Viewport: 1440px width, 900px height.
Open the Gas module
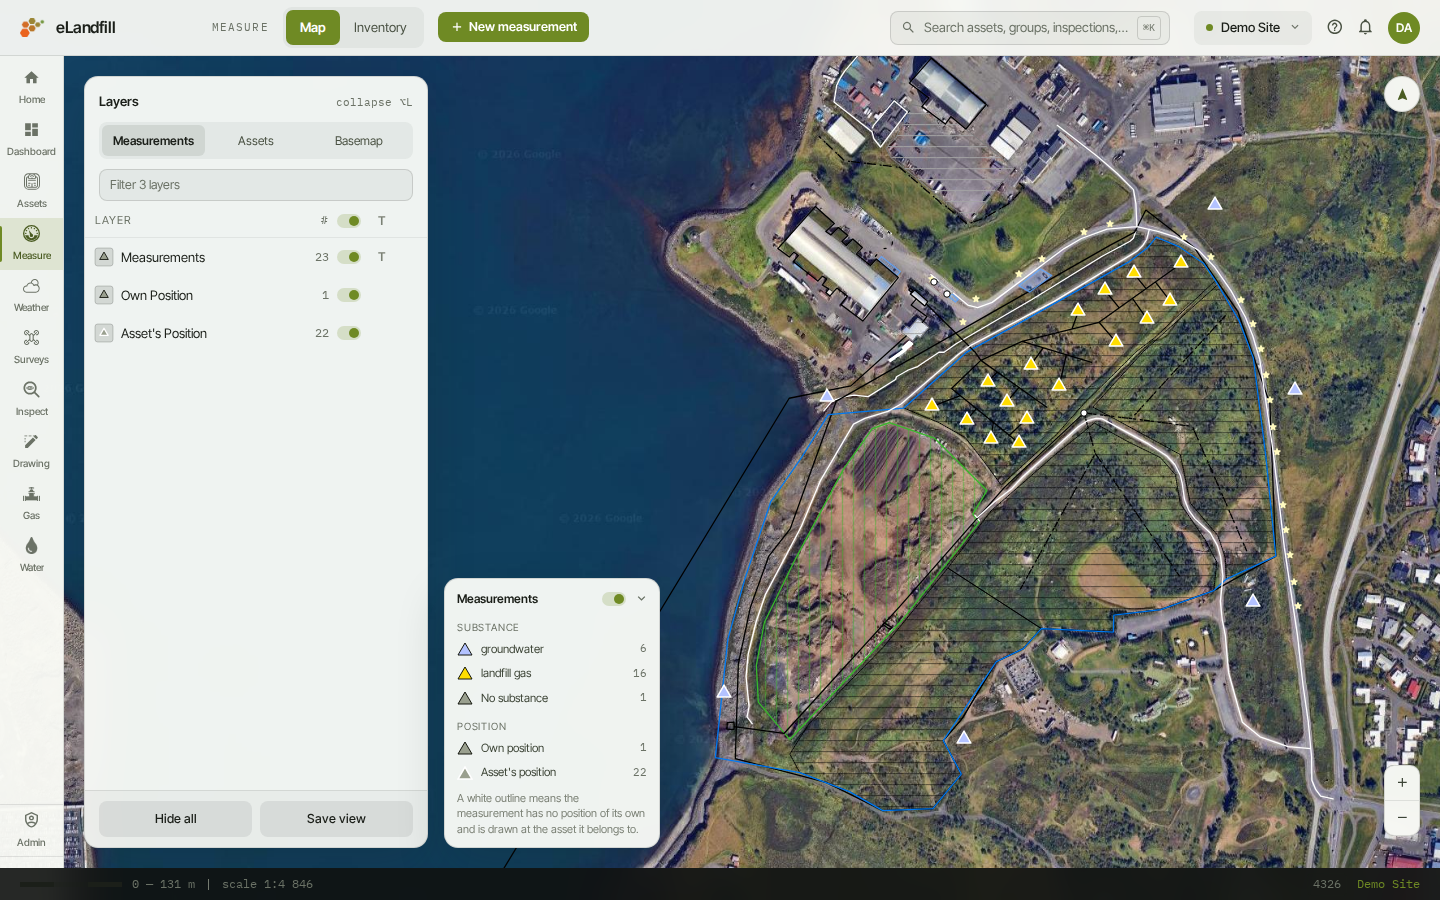(x=31, y=503)
